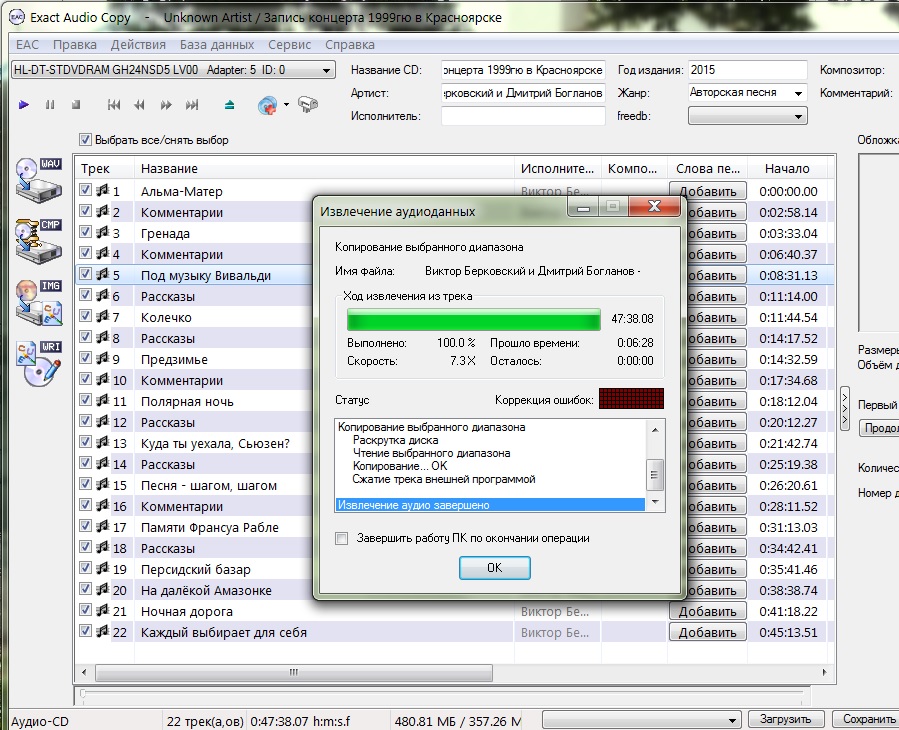Click OK in extraction dialog
This screenshot has height=730, width=899.
click(494, 567)
